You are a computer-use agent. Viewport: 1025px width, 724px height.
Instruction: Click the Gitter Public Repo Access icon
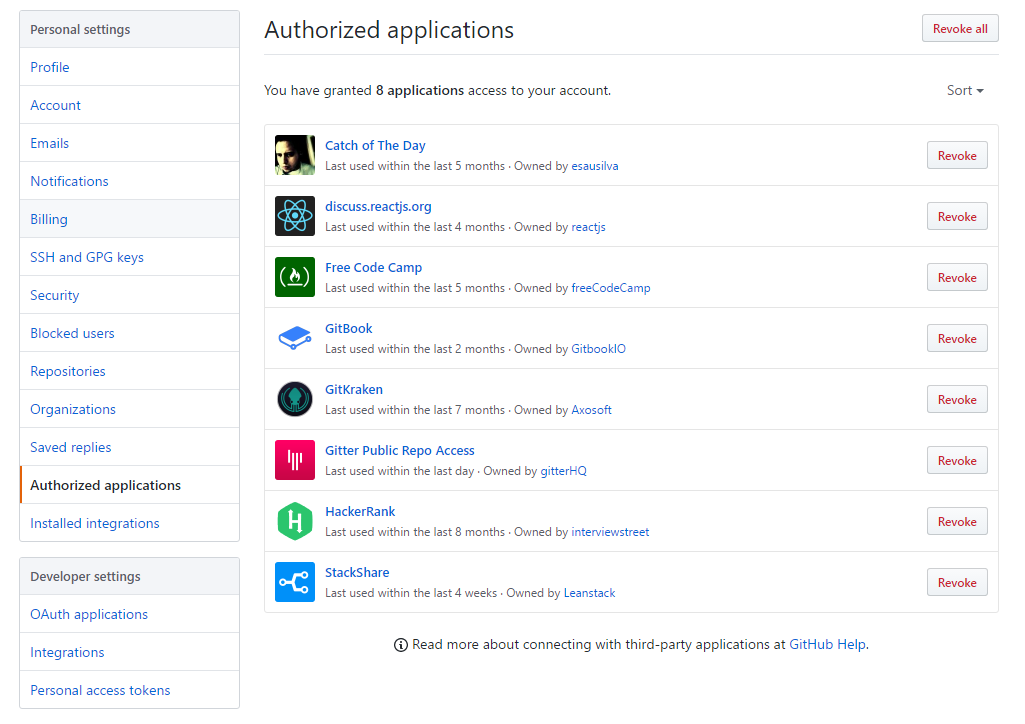tap(294, 460)
